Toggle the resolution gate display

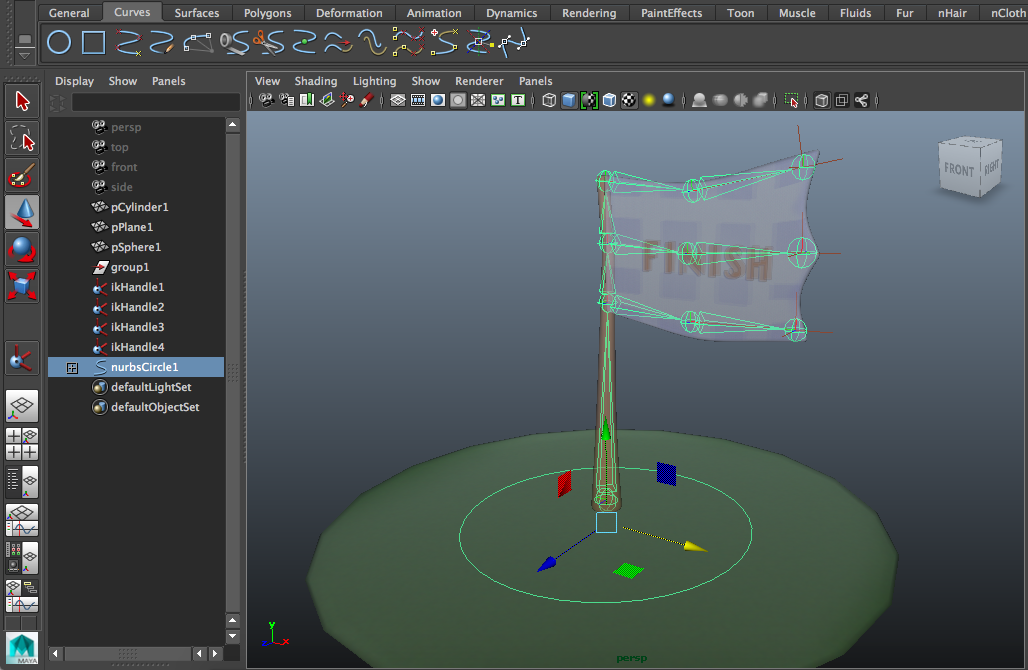[x=438, y=100]
